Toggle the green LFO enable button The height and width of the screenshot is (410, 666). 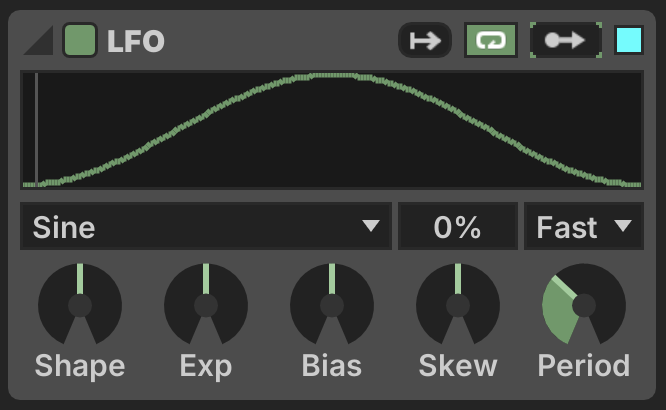click(80, 41)
